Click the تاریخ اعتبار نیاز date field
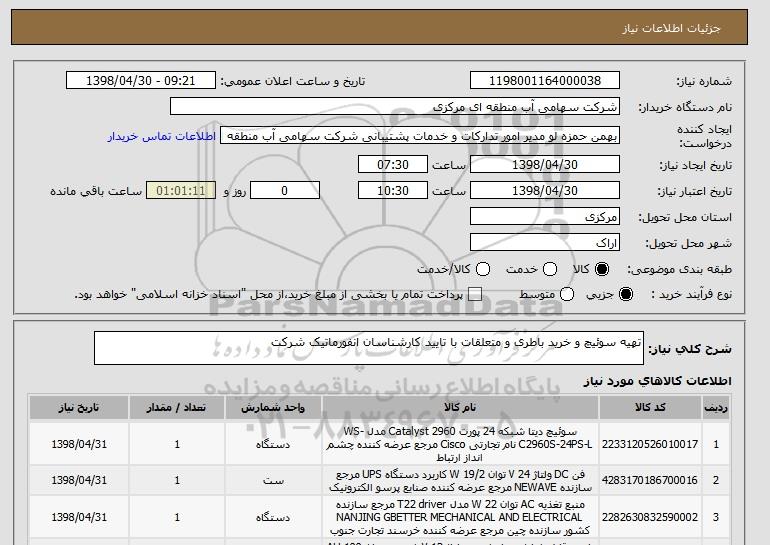The height and width of the screenshot is (545, 770). [x=545, y=191]
